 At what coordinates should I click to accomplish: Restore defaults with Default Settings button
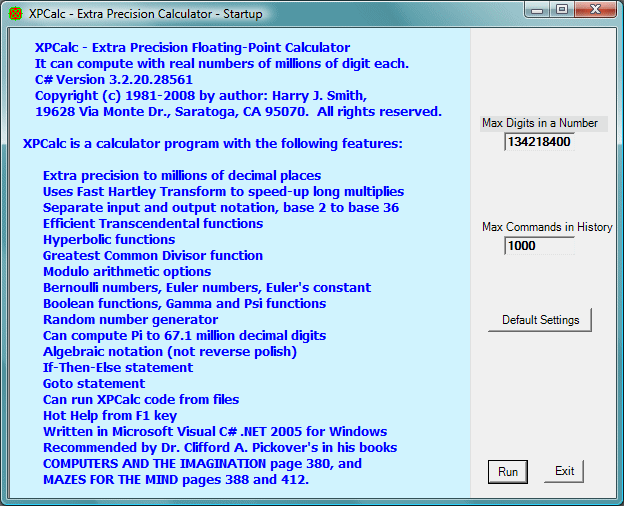point(540,320)
